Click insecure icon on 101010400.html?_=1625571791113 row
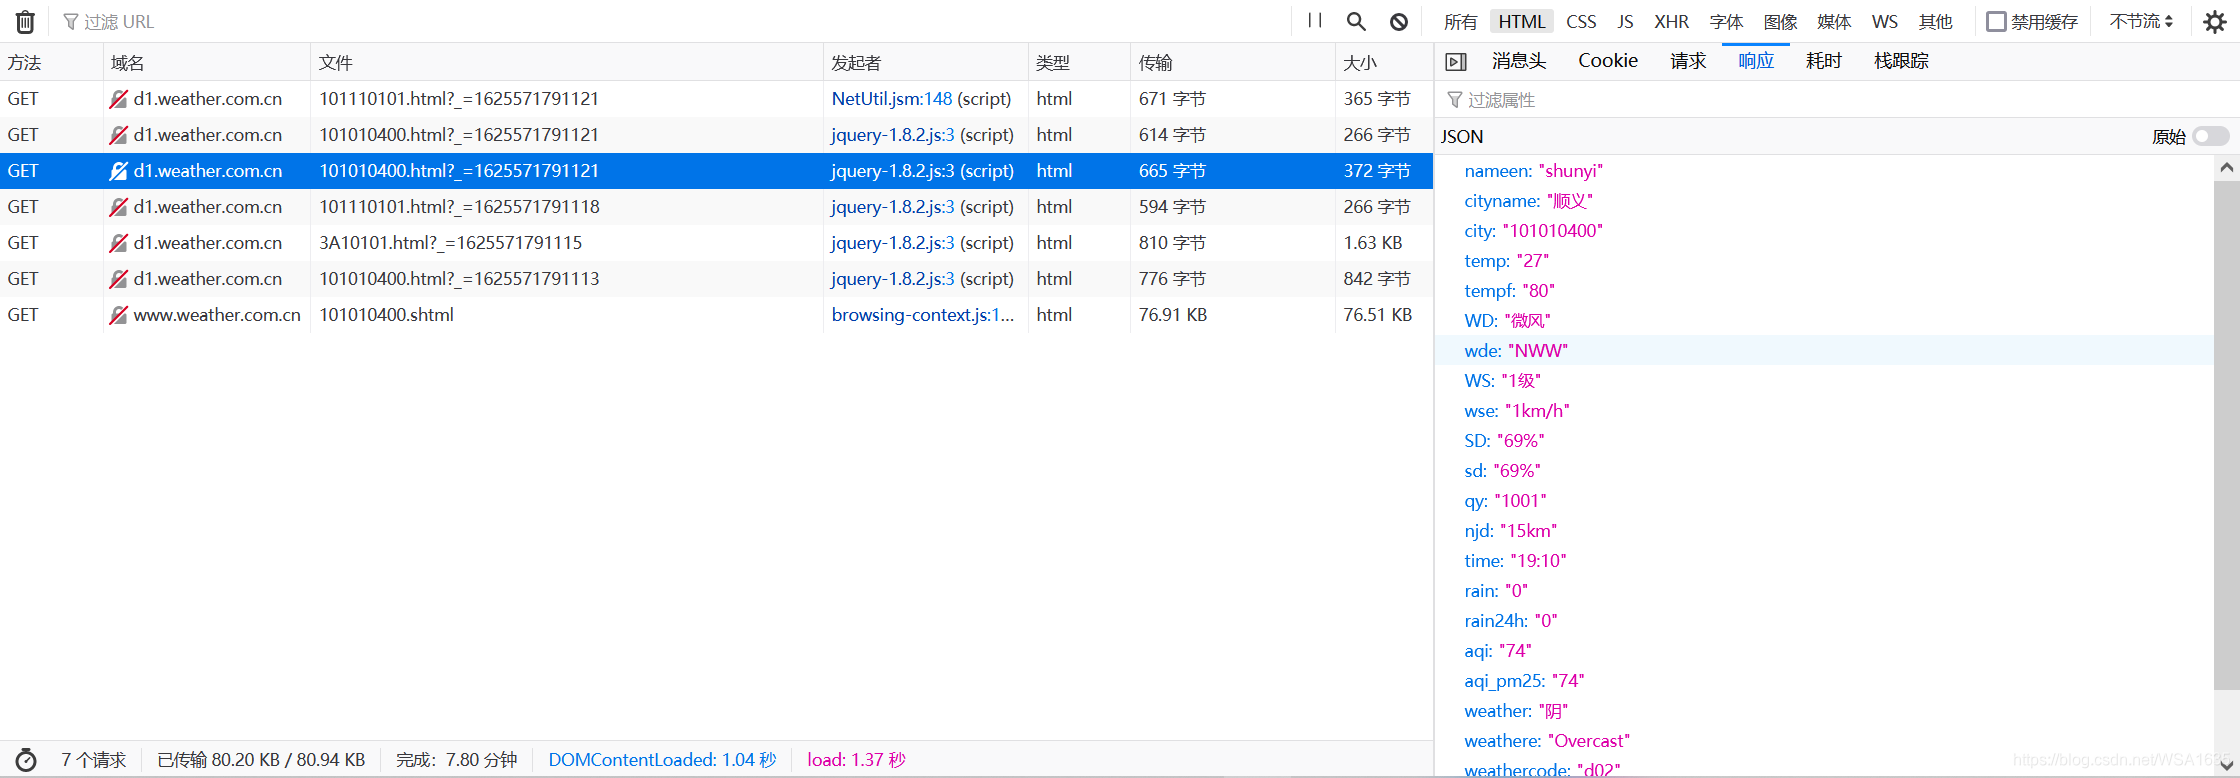The height and width of the screenshot is (778, 2240). [118, 279]
